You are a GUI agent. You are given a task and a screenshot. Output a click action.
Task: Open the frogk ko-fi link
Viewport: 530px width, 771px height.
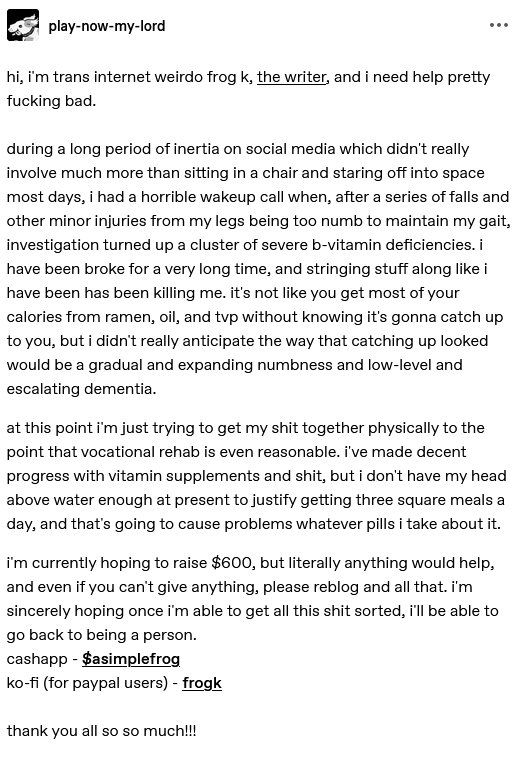202,683
